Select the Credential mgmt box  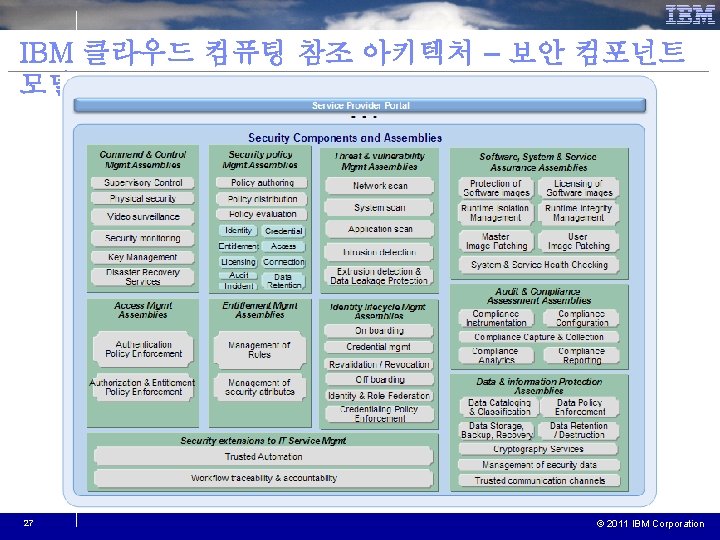379,347
